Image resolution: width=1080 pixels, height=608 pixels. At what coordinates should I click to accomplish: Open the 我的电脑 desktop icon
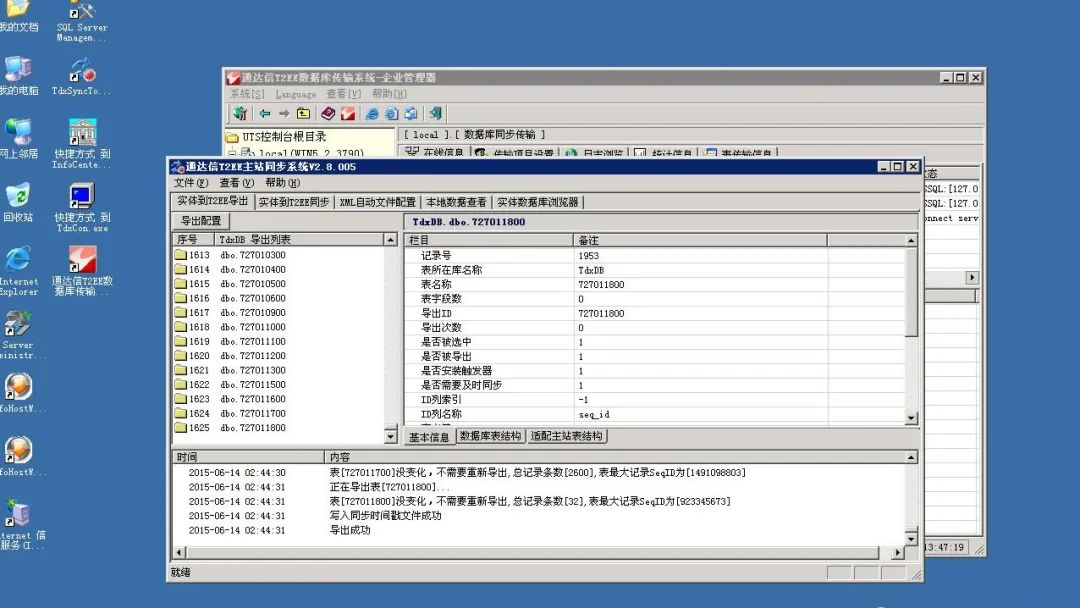tap(19, 76)
